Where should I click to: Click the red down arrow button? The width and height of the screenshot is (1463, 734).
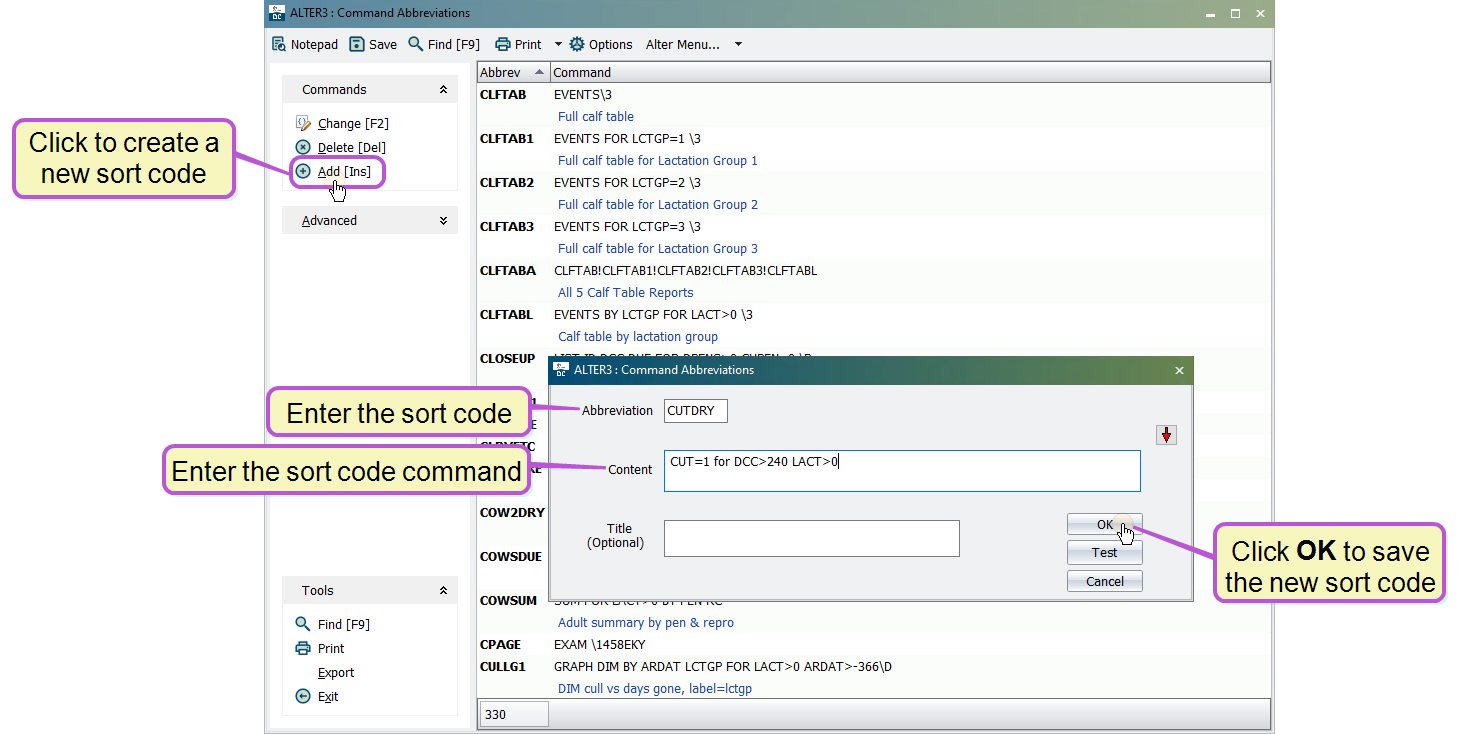[1166, 435]
